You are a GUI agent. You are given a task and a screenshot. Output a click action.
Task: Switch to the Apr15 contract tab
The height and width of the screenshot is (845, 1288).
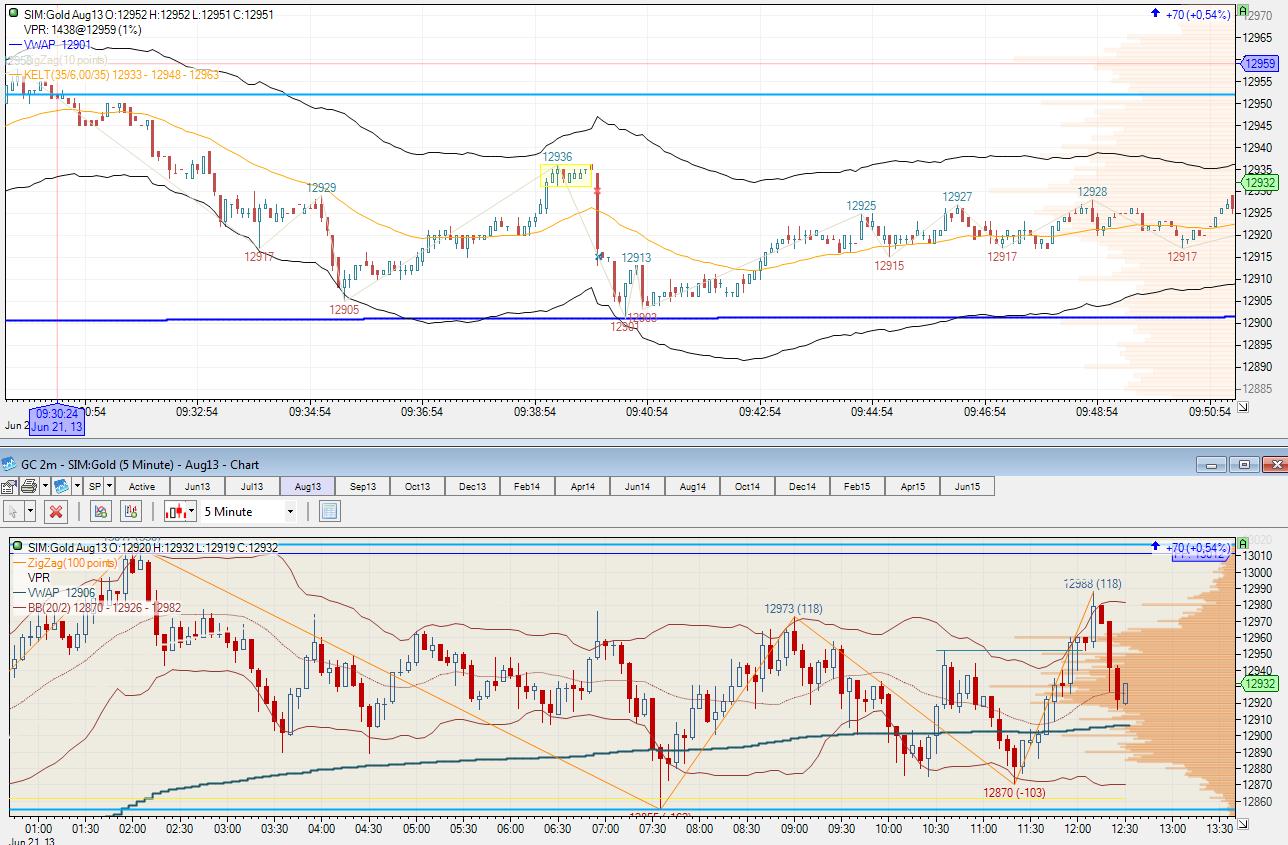(912, 486)
